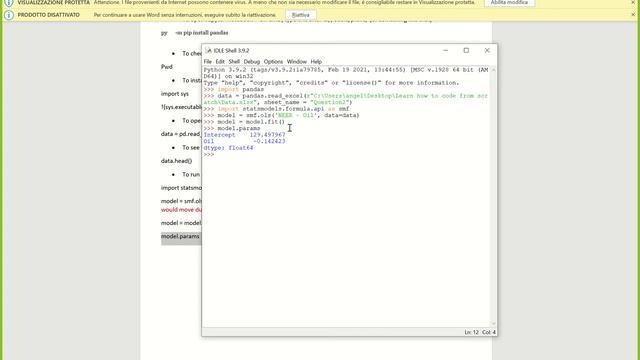Open the Debug menu in IDLE Shell
640x360 pixels.
pyautogui.click(x=251, y=62)
